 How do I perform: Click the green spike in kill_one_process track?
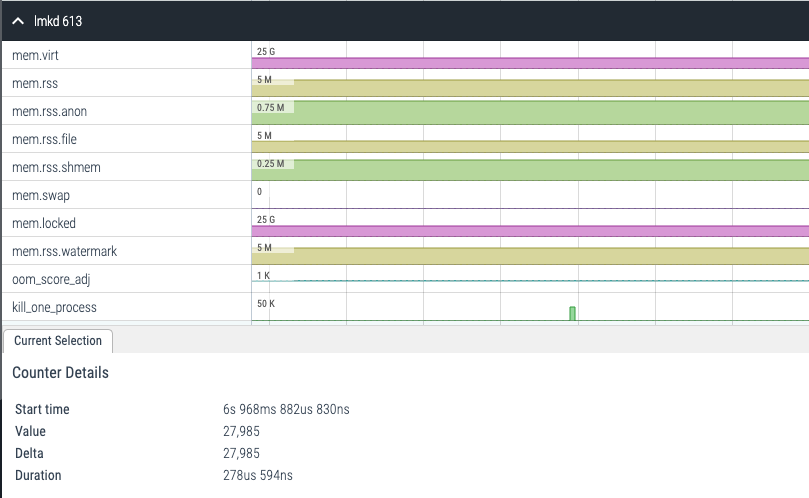click(573, 314)
